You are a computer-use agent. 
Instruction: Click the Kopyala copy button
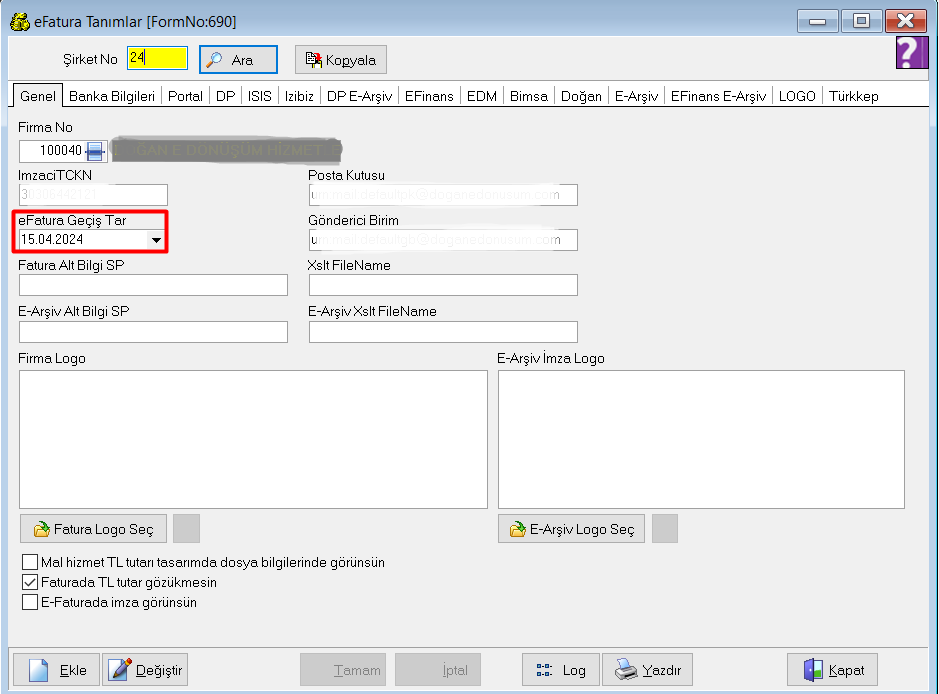click(x=341, y=60)
